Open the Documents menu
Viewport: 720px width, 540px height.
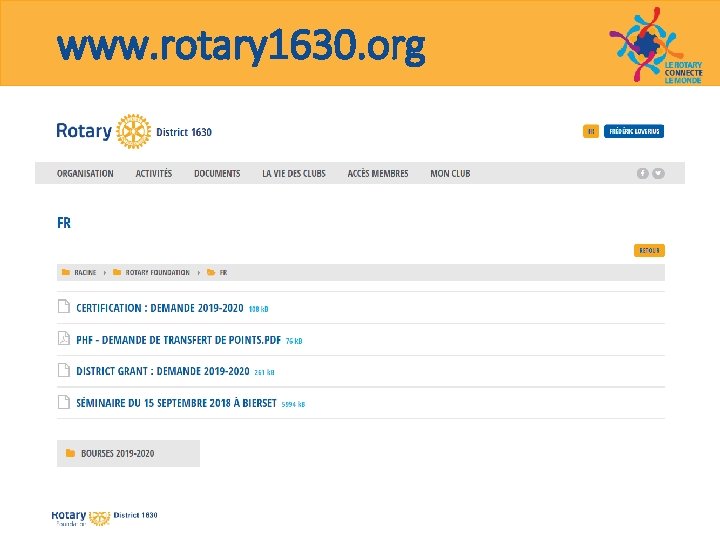pos(217,174)
